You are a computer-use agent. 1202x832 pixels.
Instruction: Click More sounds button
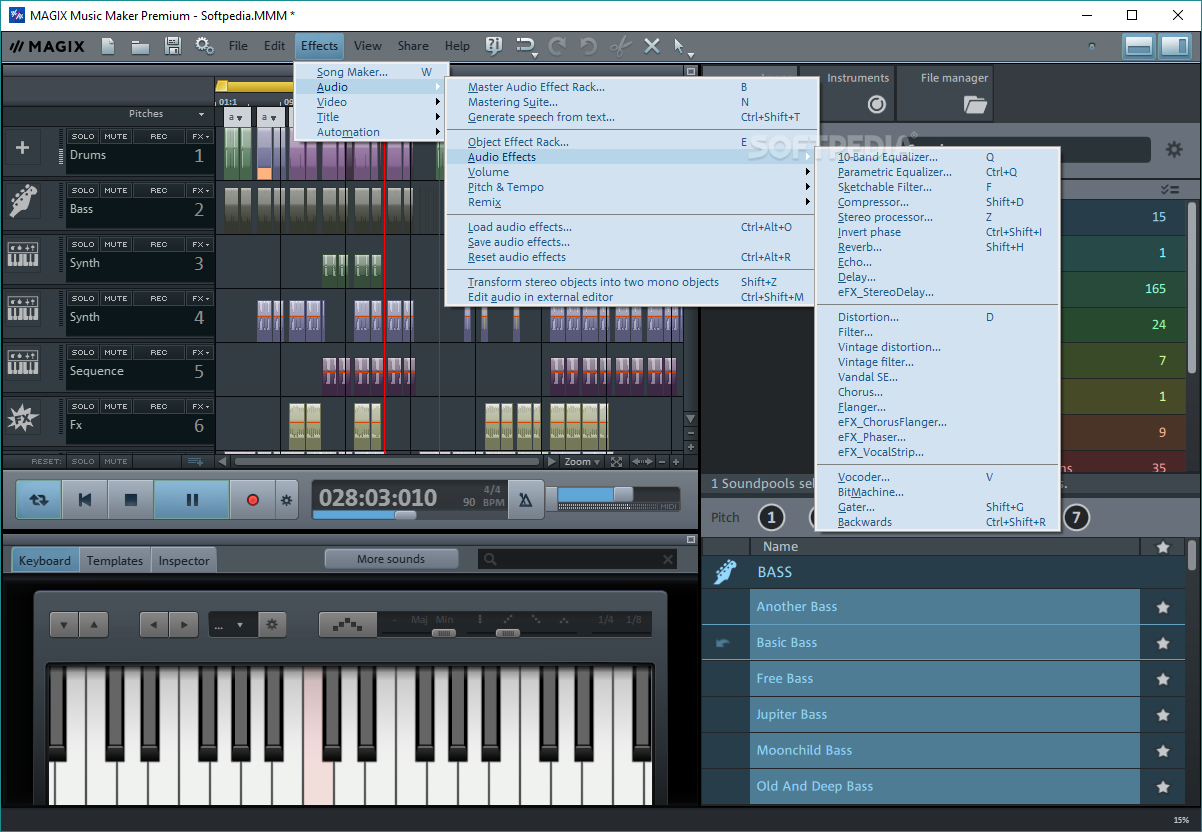pyautogui.click(x=391, y=559)
